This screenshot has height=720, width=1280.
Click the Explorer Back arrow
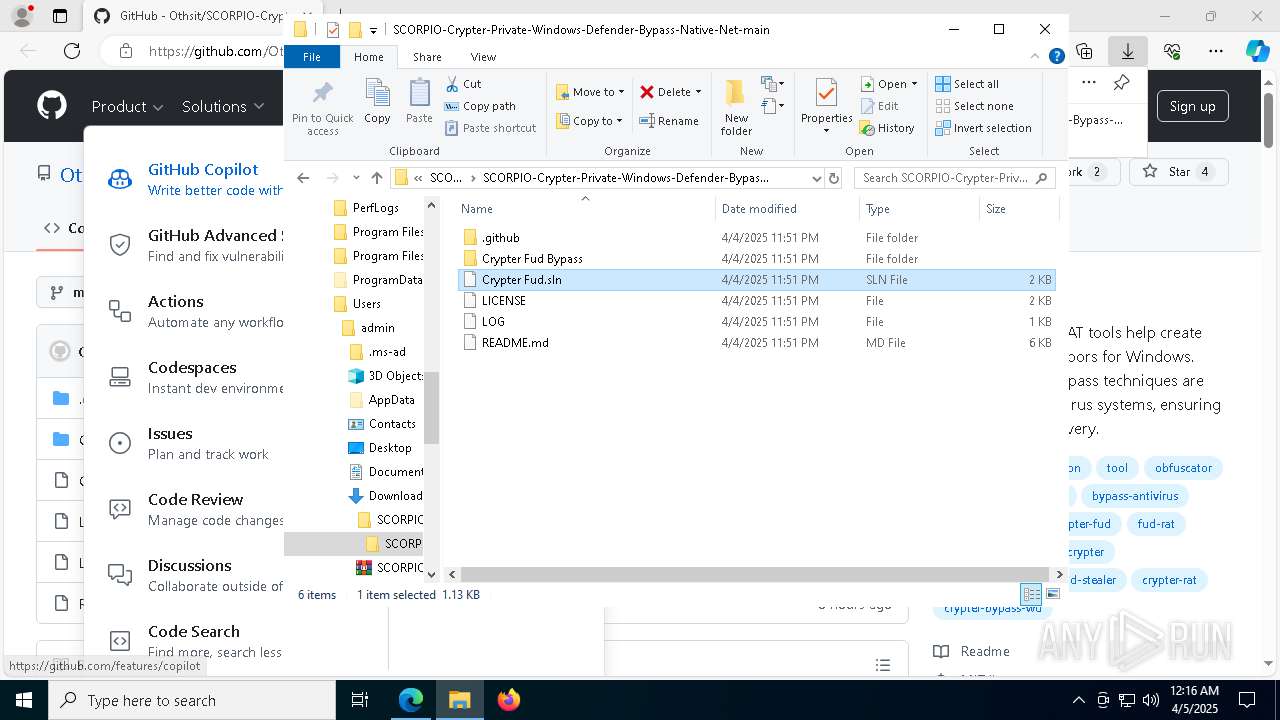click(x=303, y=178)
